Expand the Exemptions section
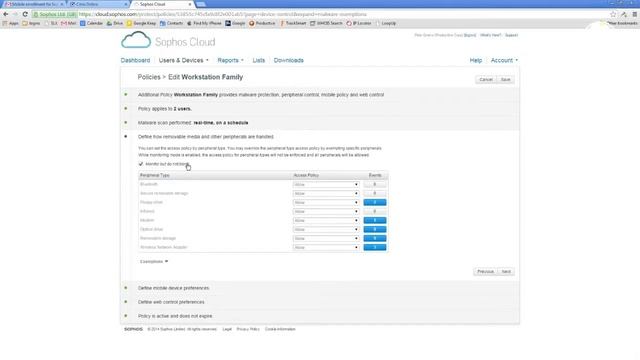 click(154, 261)
